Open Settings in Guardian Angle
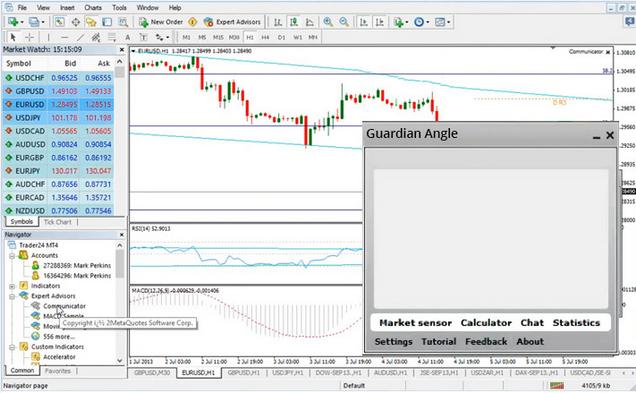The height and width of the screenshot is (393, 636). click(393, 342)
